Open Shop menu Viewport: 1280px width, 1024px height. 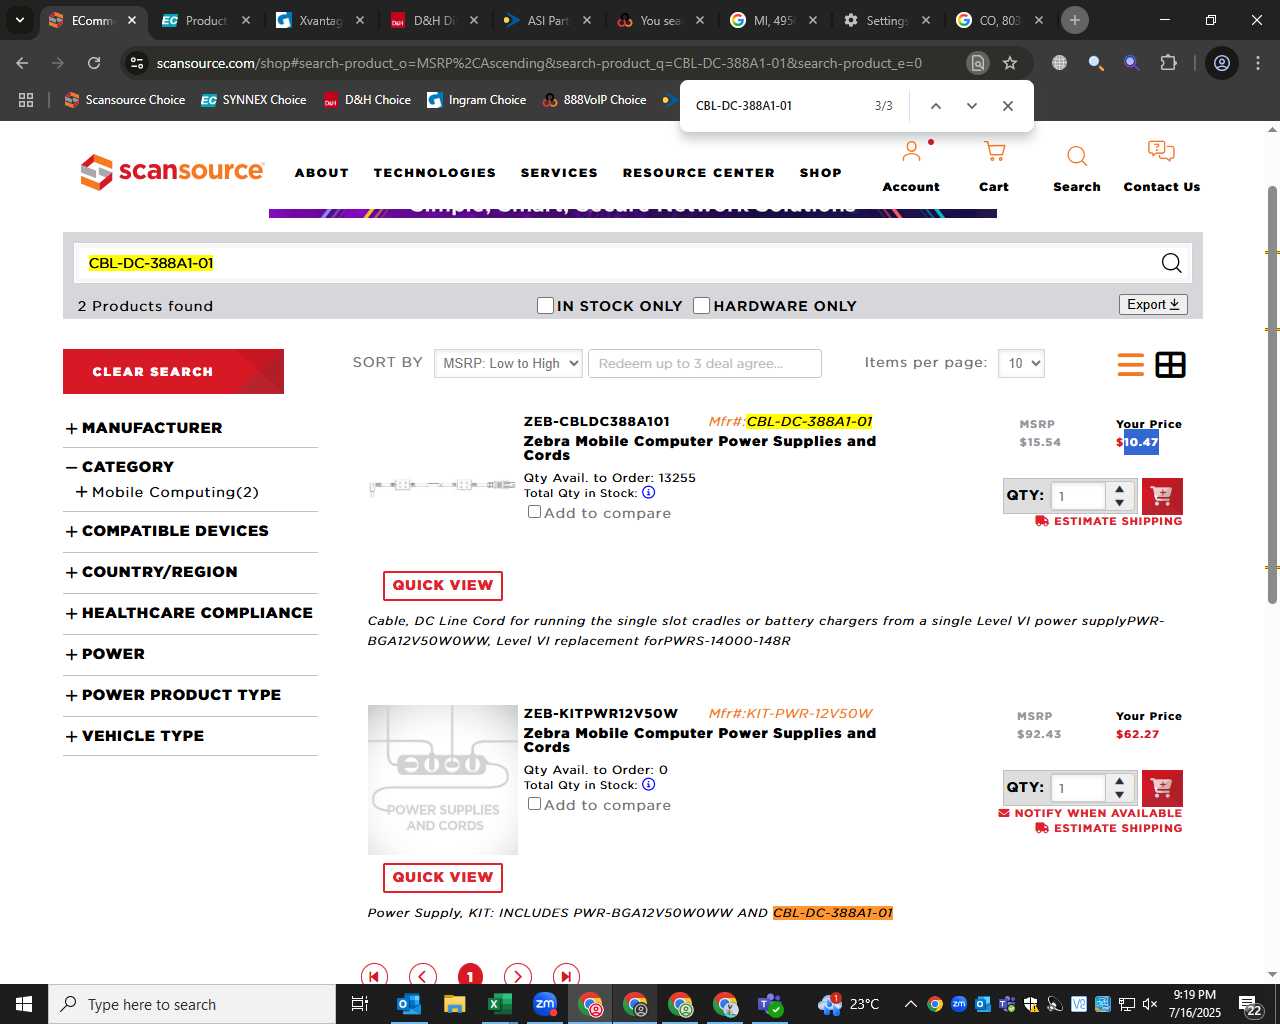click(x=820, y=173)
